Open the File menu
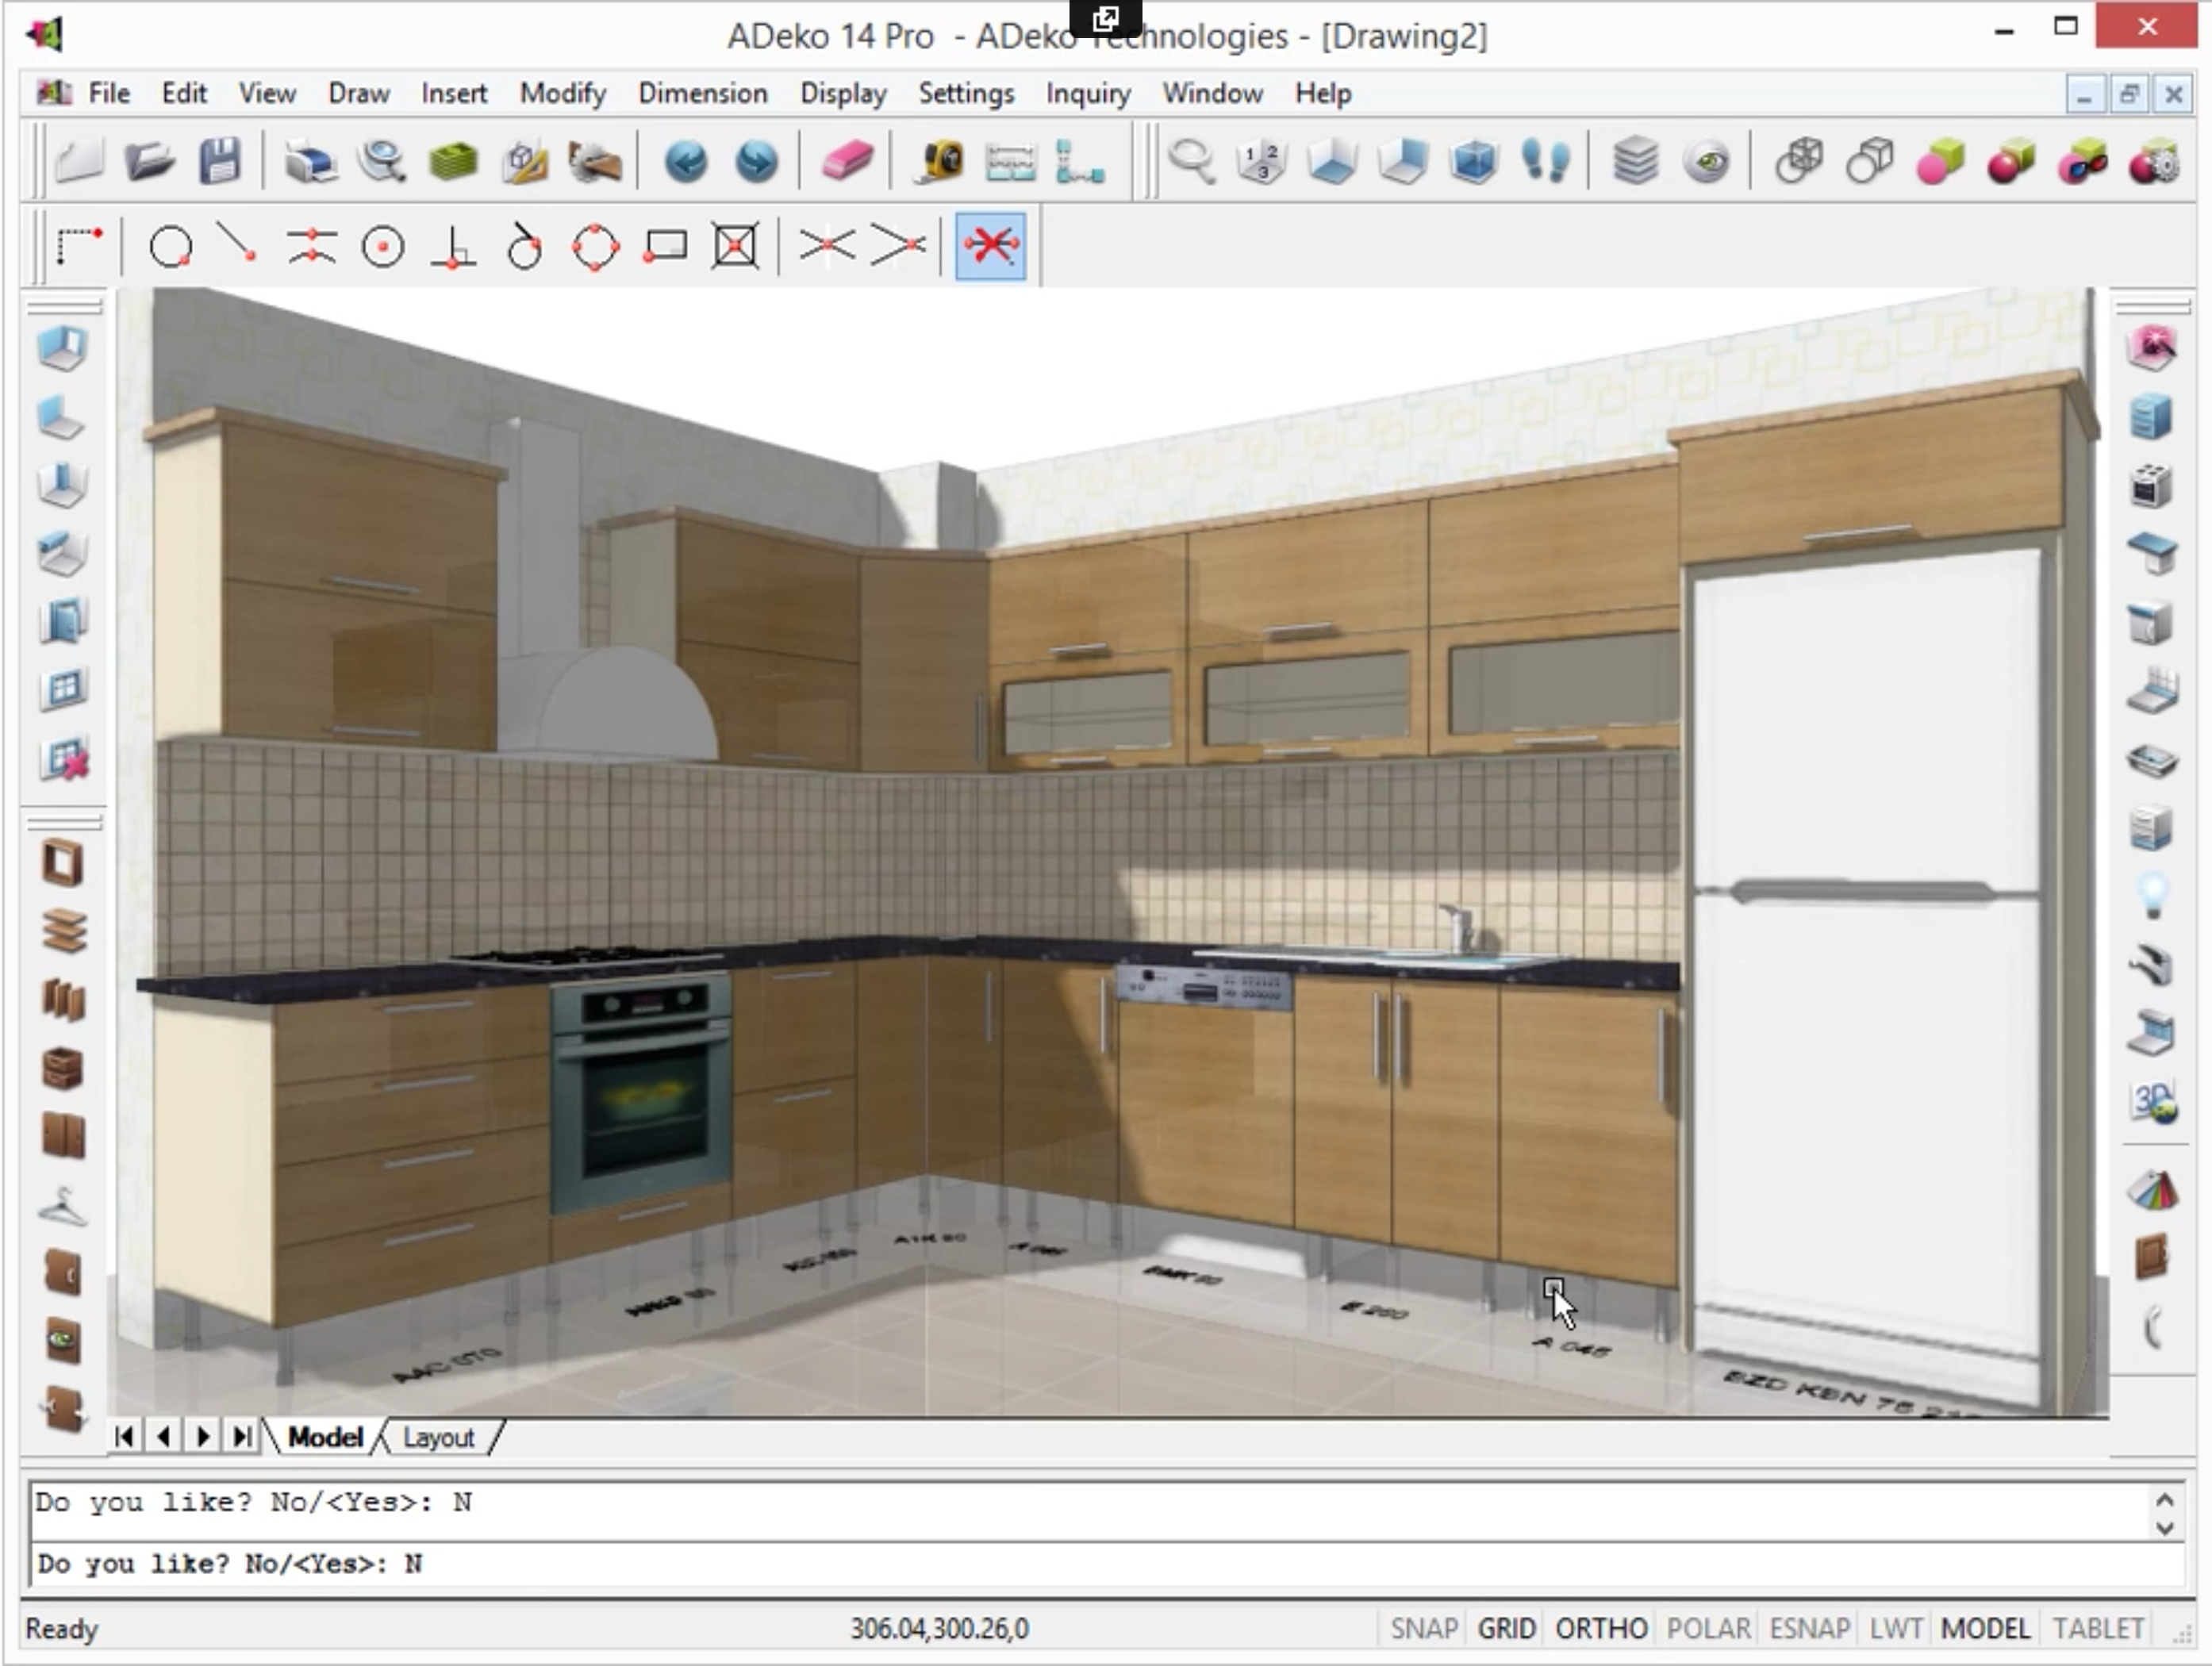 coord(109,93)
